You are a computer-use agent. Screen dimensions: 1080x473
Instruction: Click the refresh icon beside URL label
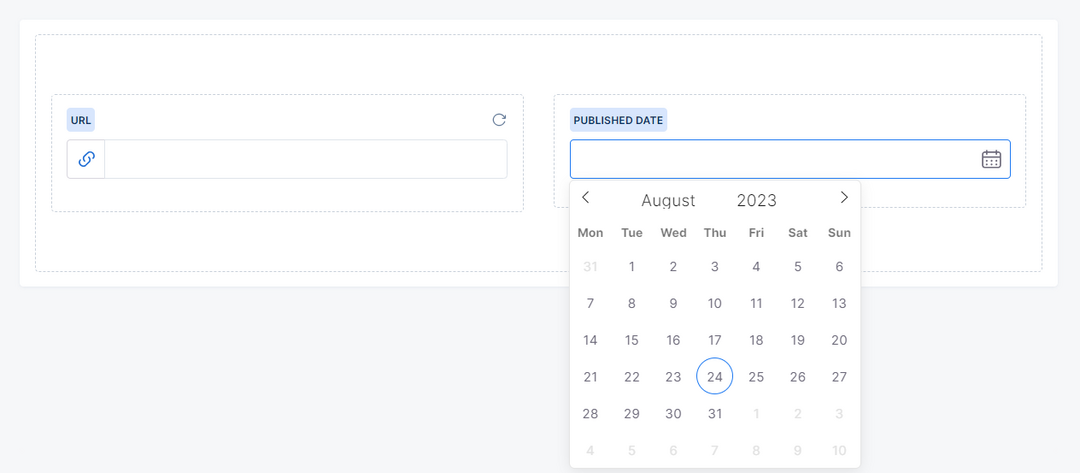499,120
